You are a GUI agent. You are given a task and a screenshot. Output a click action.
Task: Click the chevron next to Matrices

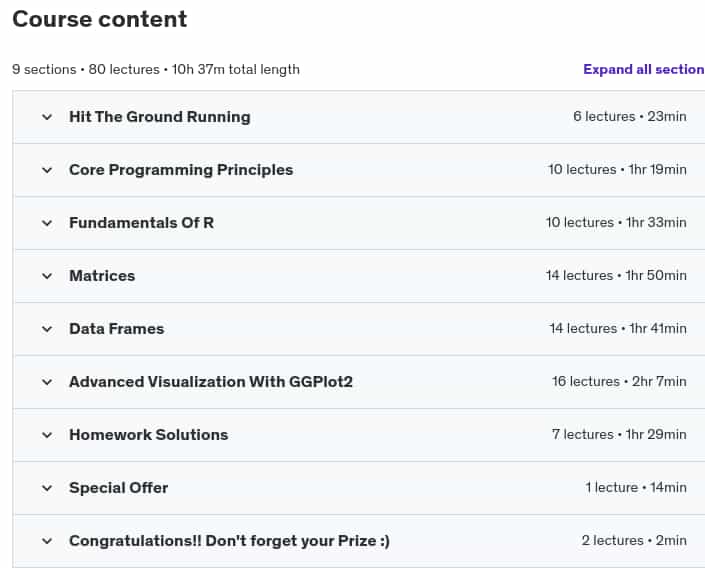(x=47, y=276)
